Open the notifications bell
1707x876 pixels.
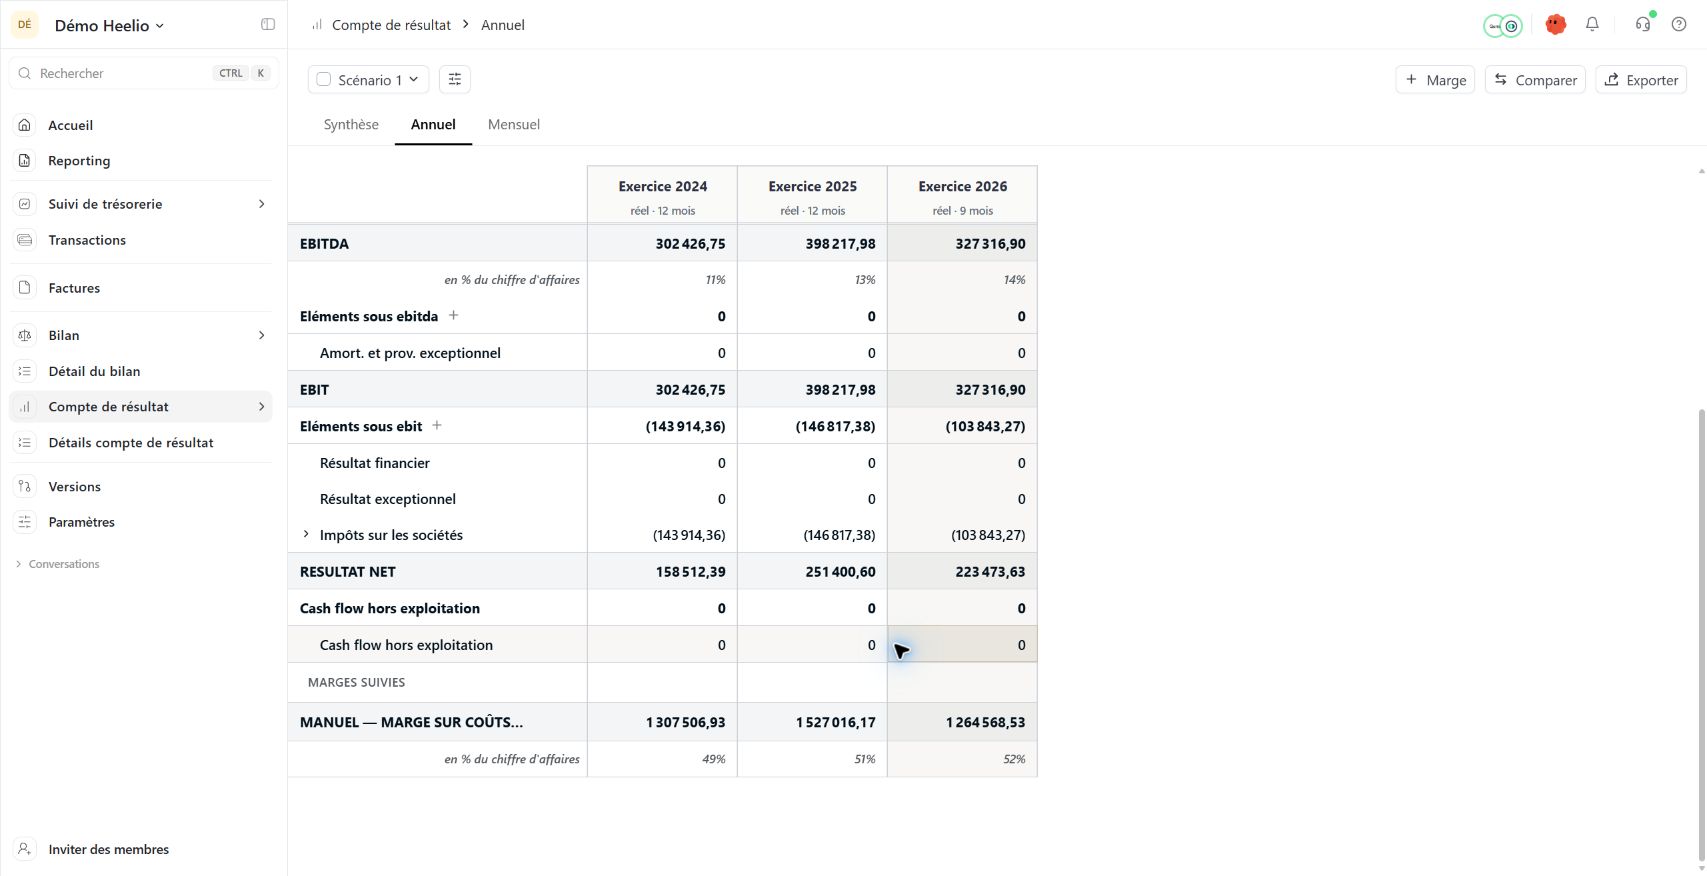[x=1592, y=25]
